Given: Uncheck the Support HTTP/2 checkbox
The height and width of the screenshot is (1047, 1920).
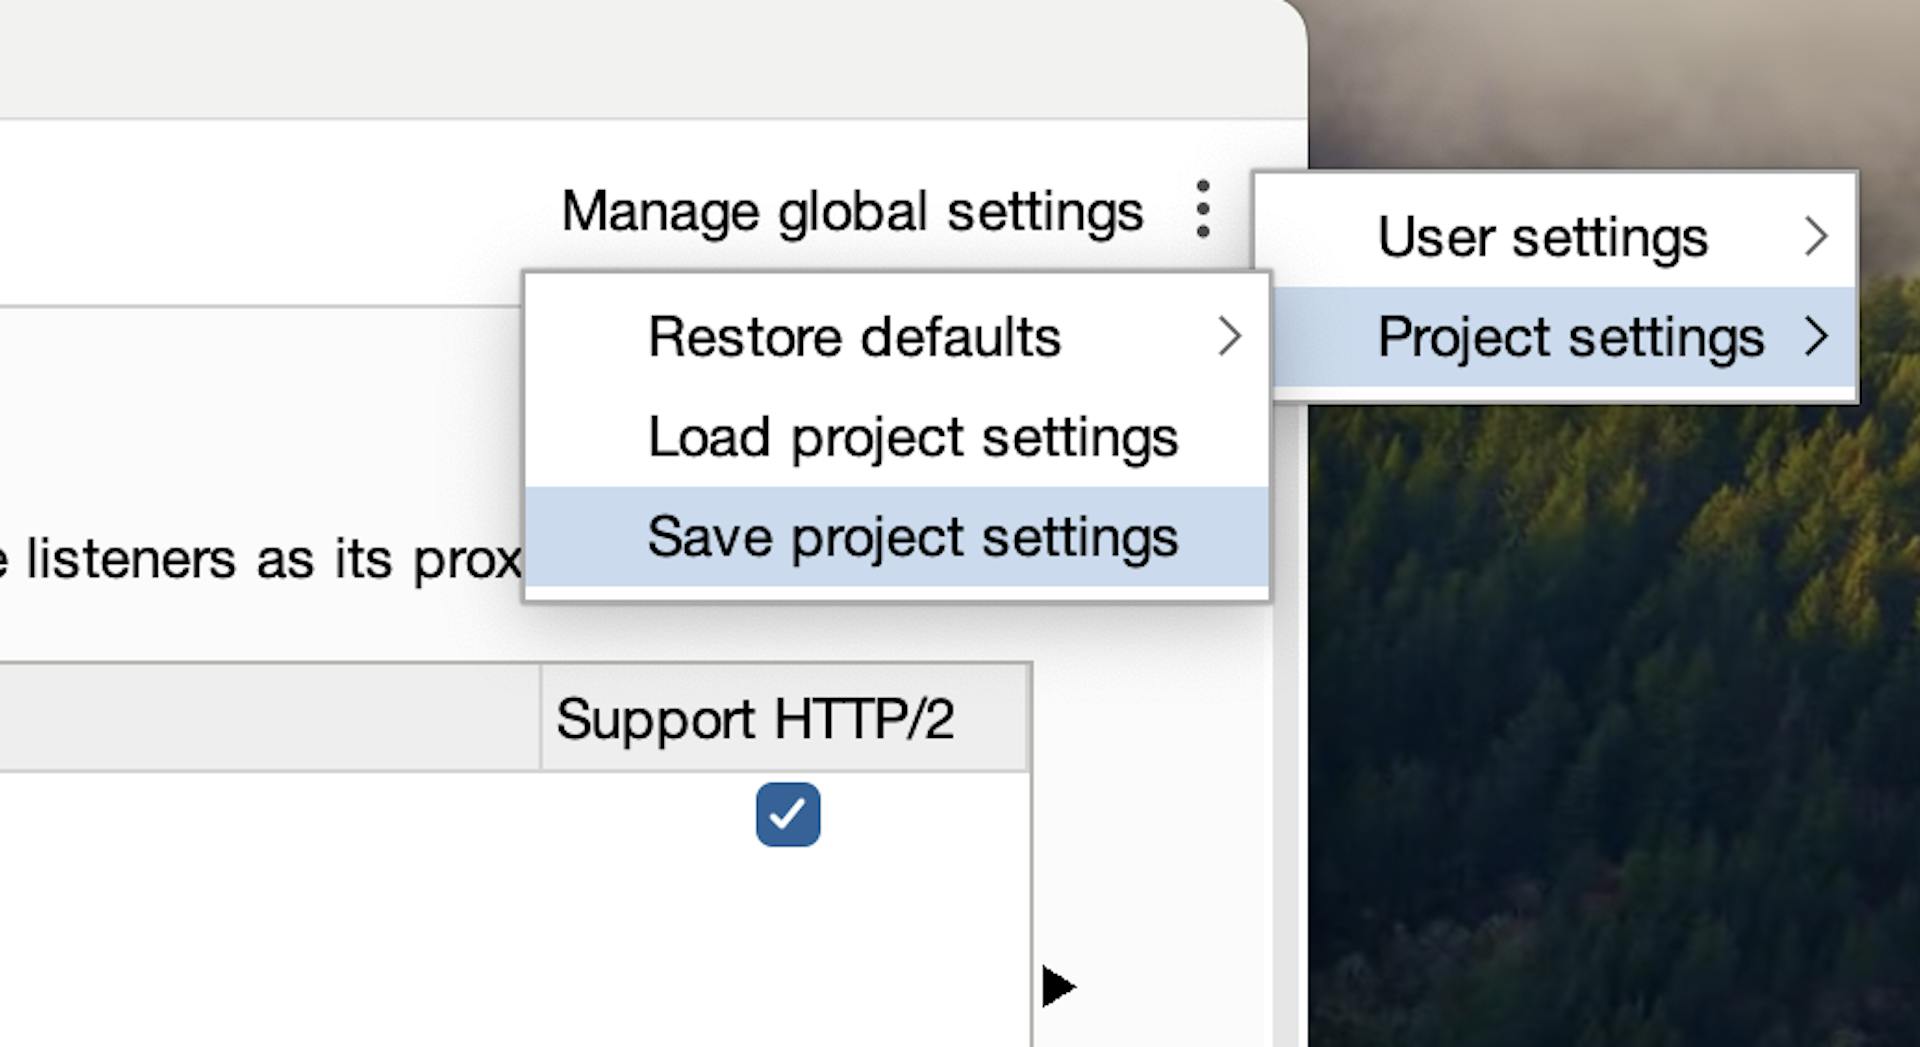Looking at the screenshot, I should click(x=788, y=815).
